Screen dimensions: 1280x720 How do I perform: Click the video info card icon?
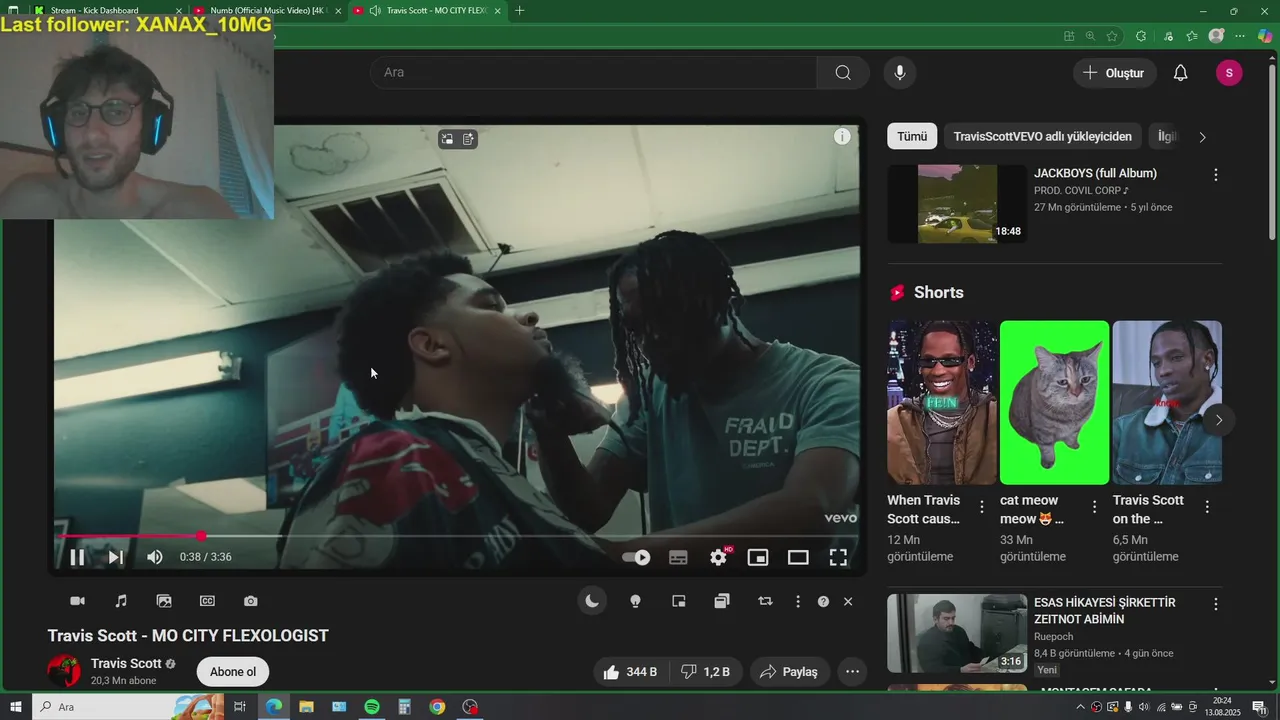pos(842,137)
